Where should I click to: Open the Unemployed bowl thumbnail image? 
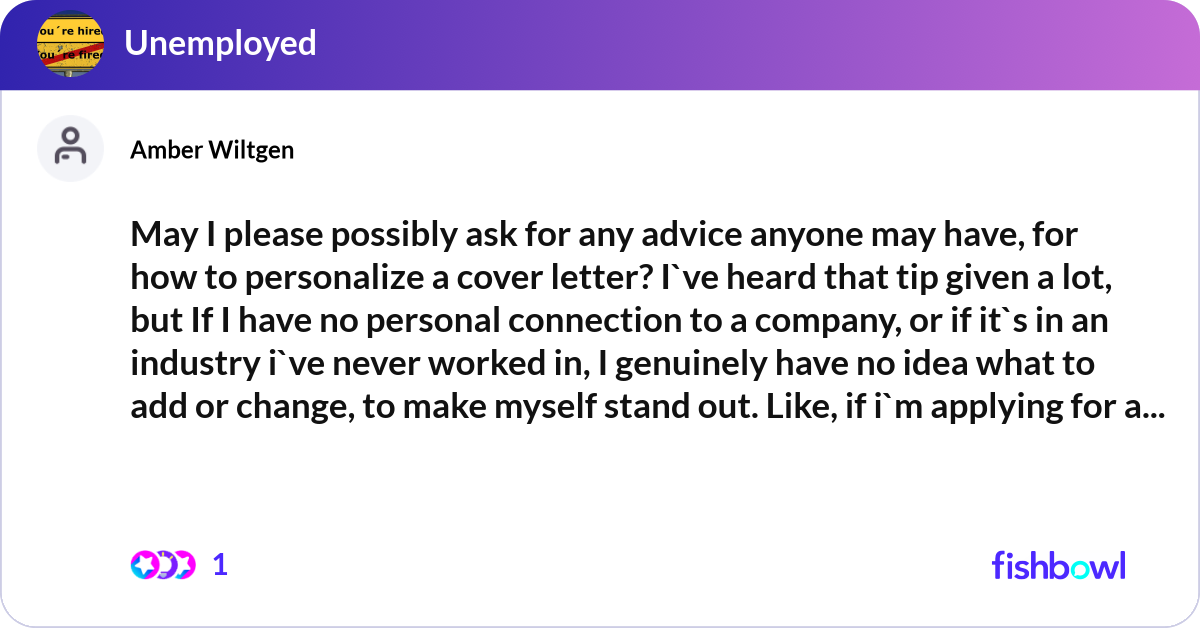click(x=70, y=43)
